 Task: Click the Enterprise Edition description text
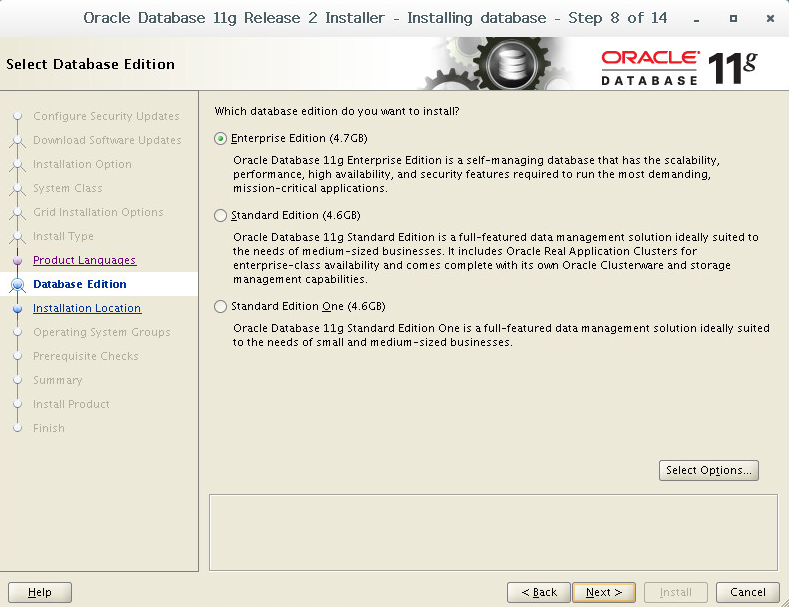(477, 174)
